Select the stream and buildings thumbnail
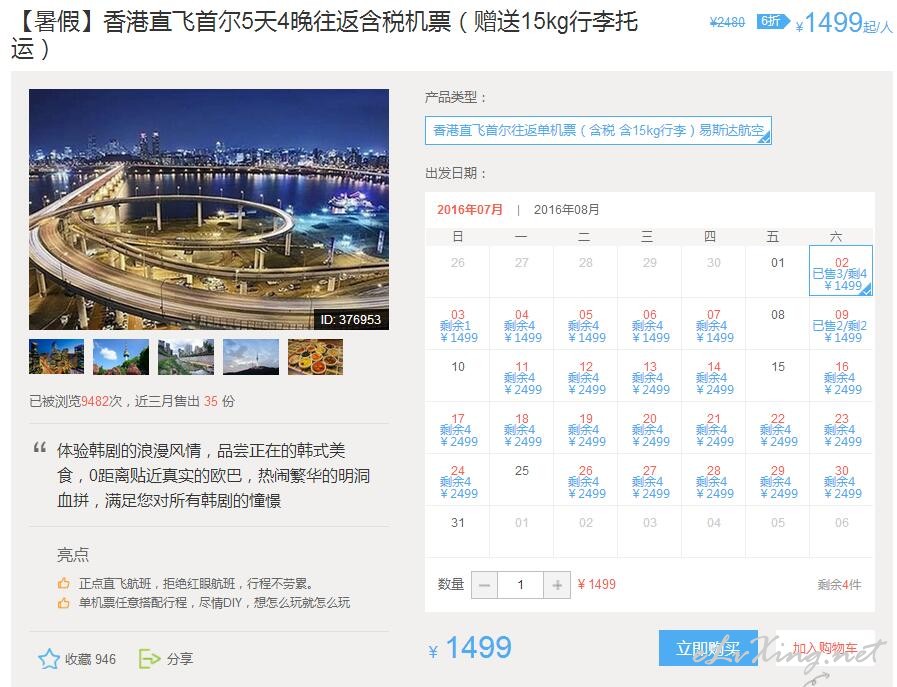Viewport: 897px width, 687px height. click(186, 357)
